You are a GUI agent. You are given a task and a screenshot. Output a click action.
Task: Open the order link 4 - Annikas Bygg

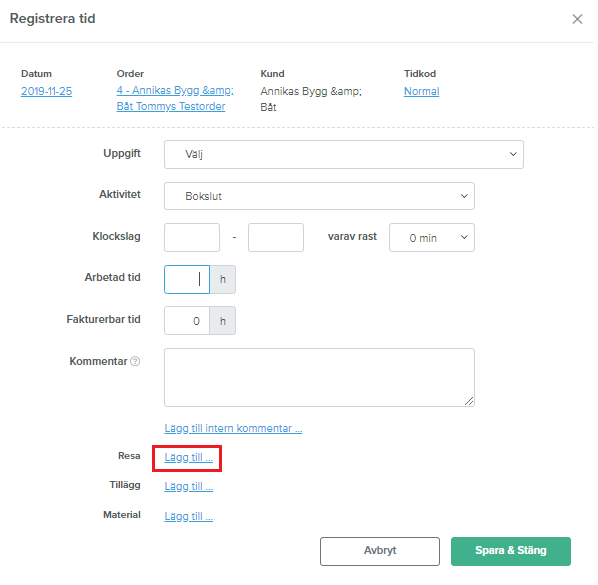coord(175,98)
